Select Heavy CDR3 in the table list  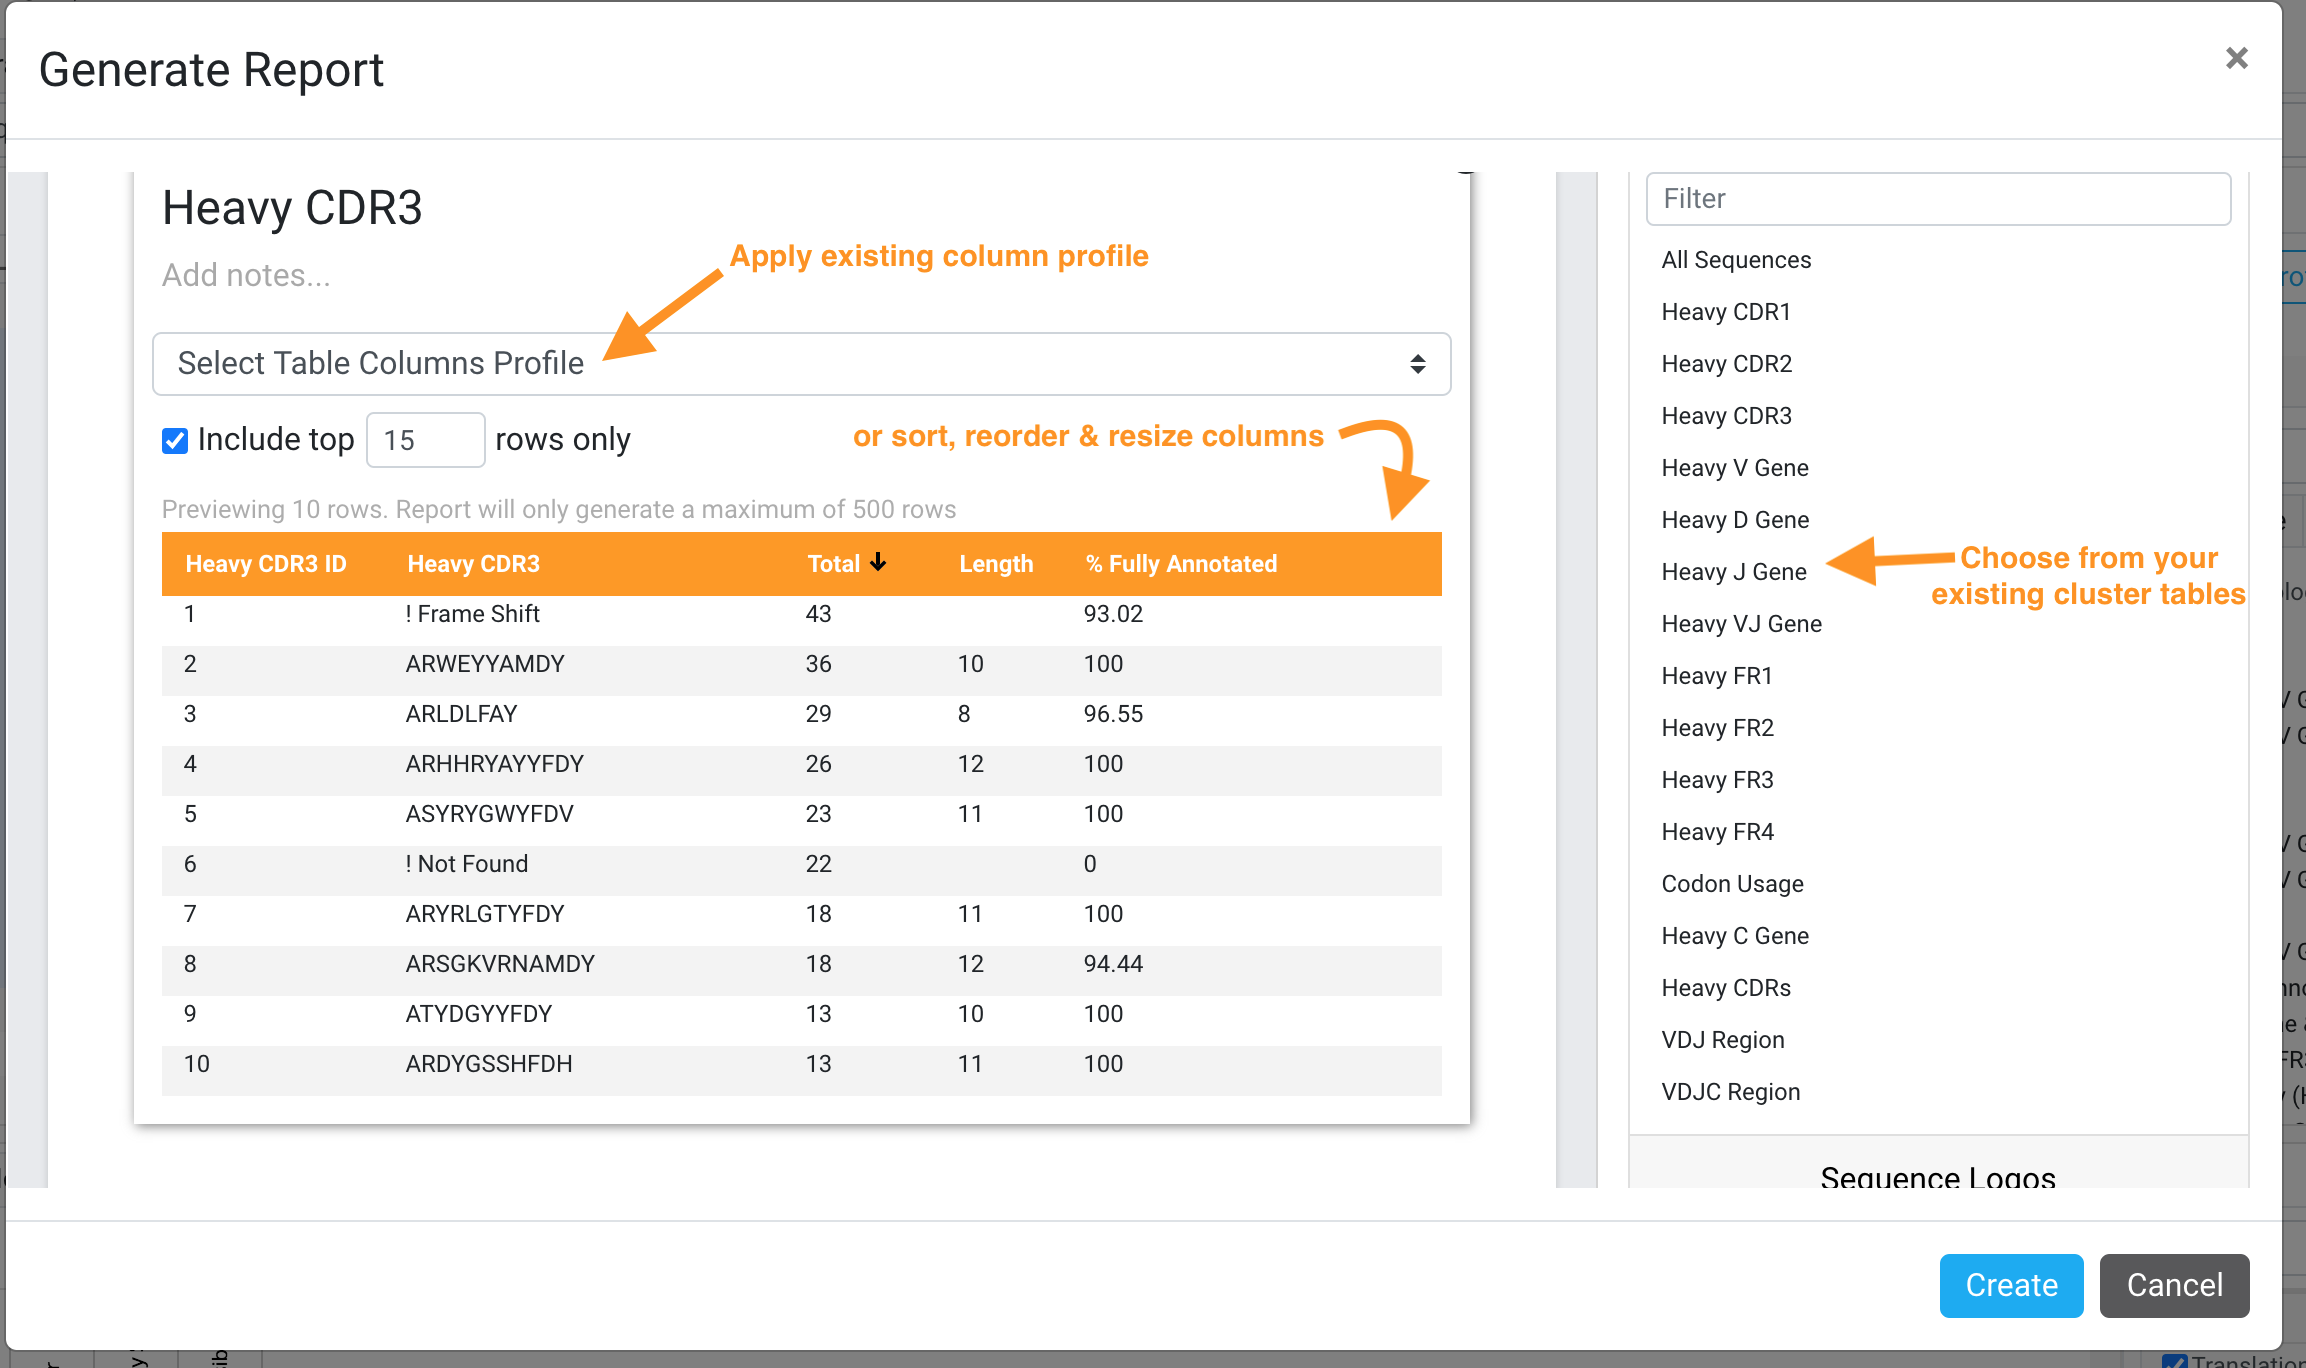click(x=1726, y=416)
